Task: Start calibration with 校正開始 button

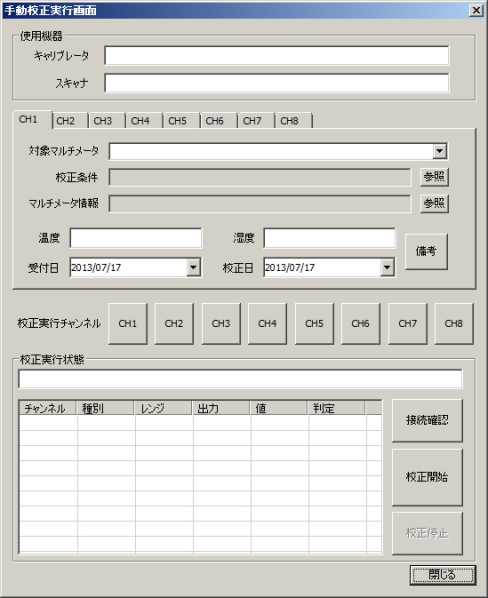Action: (x=427, y=477)
